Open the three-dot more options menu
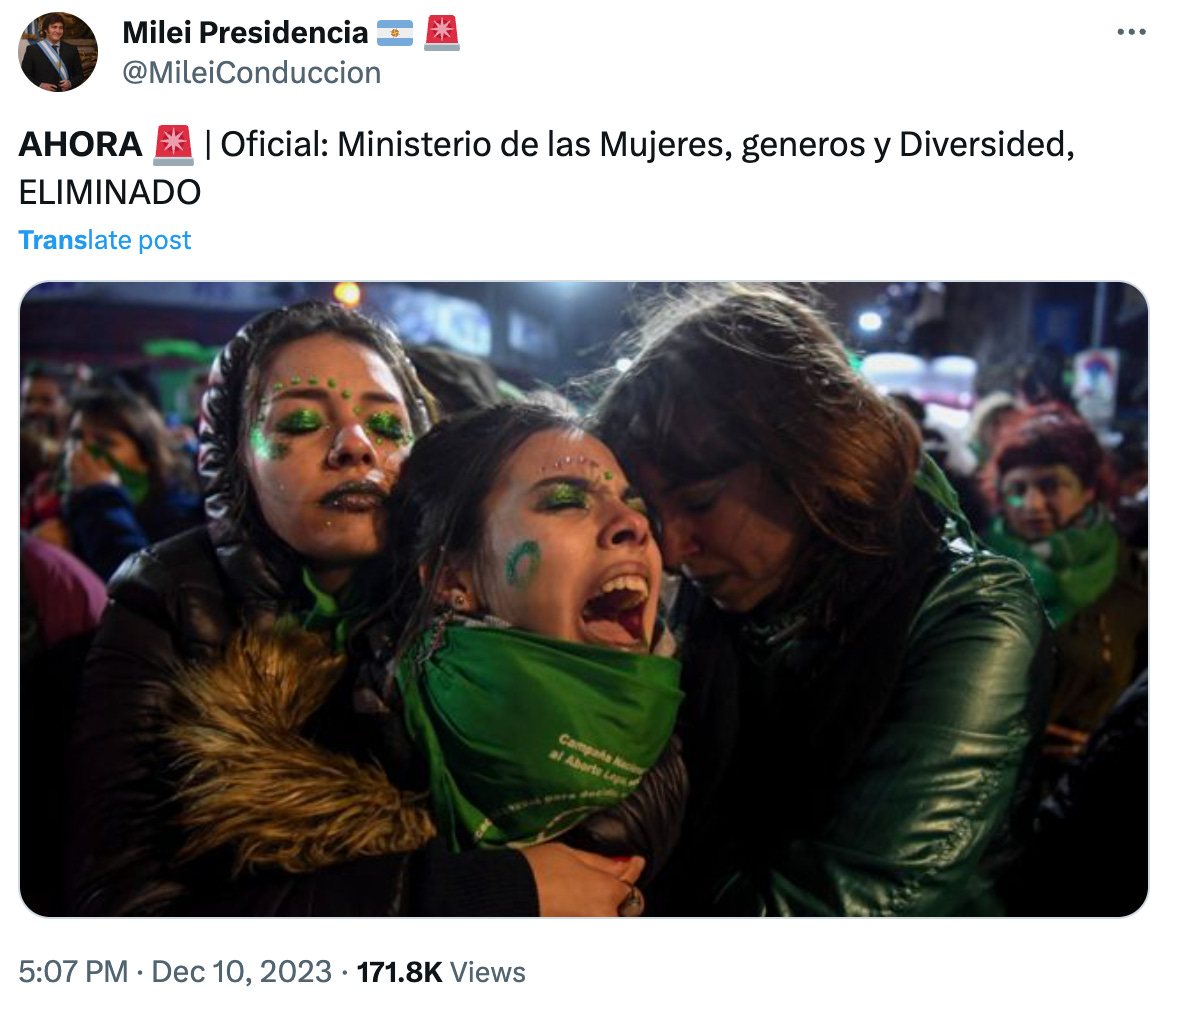 click(1131, 32)
